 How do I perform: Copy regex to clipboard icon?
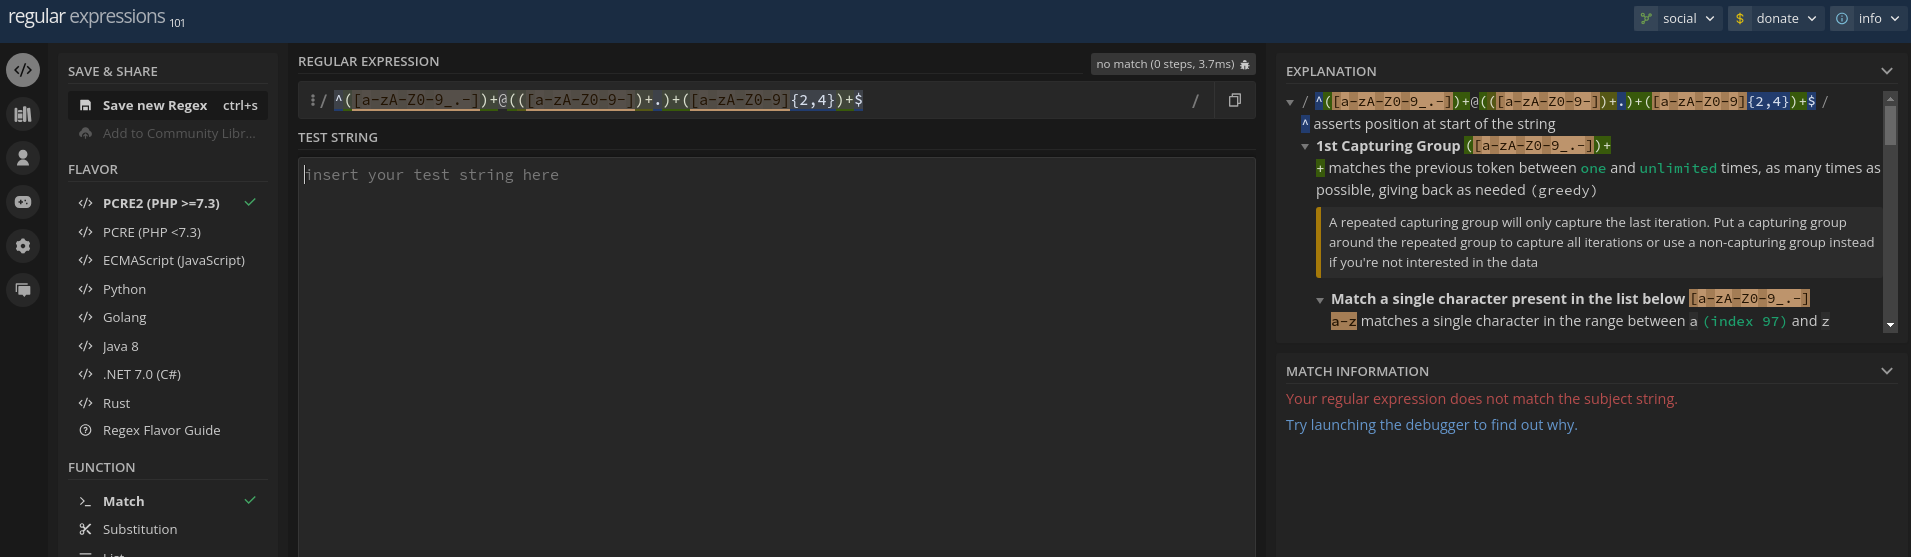pos(1234,100)
